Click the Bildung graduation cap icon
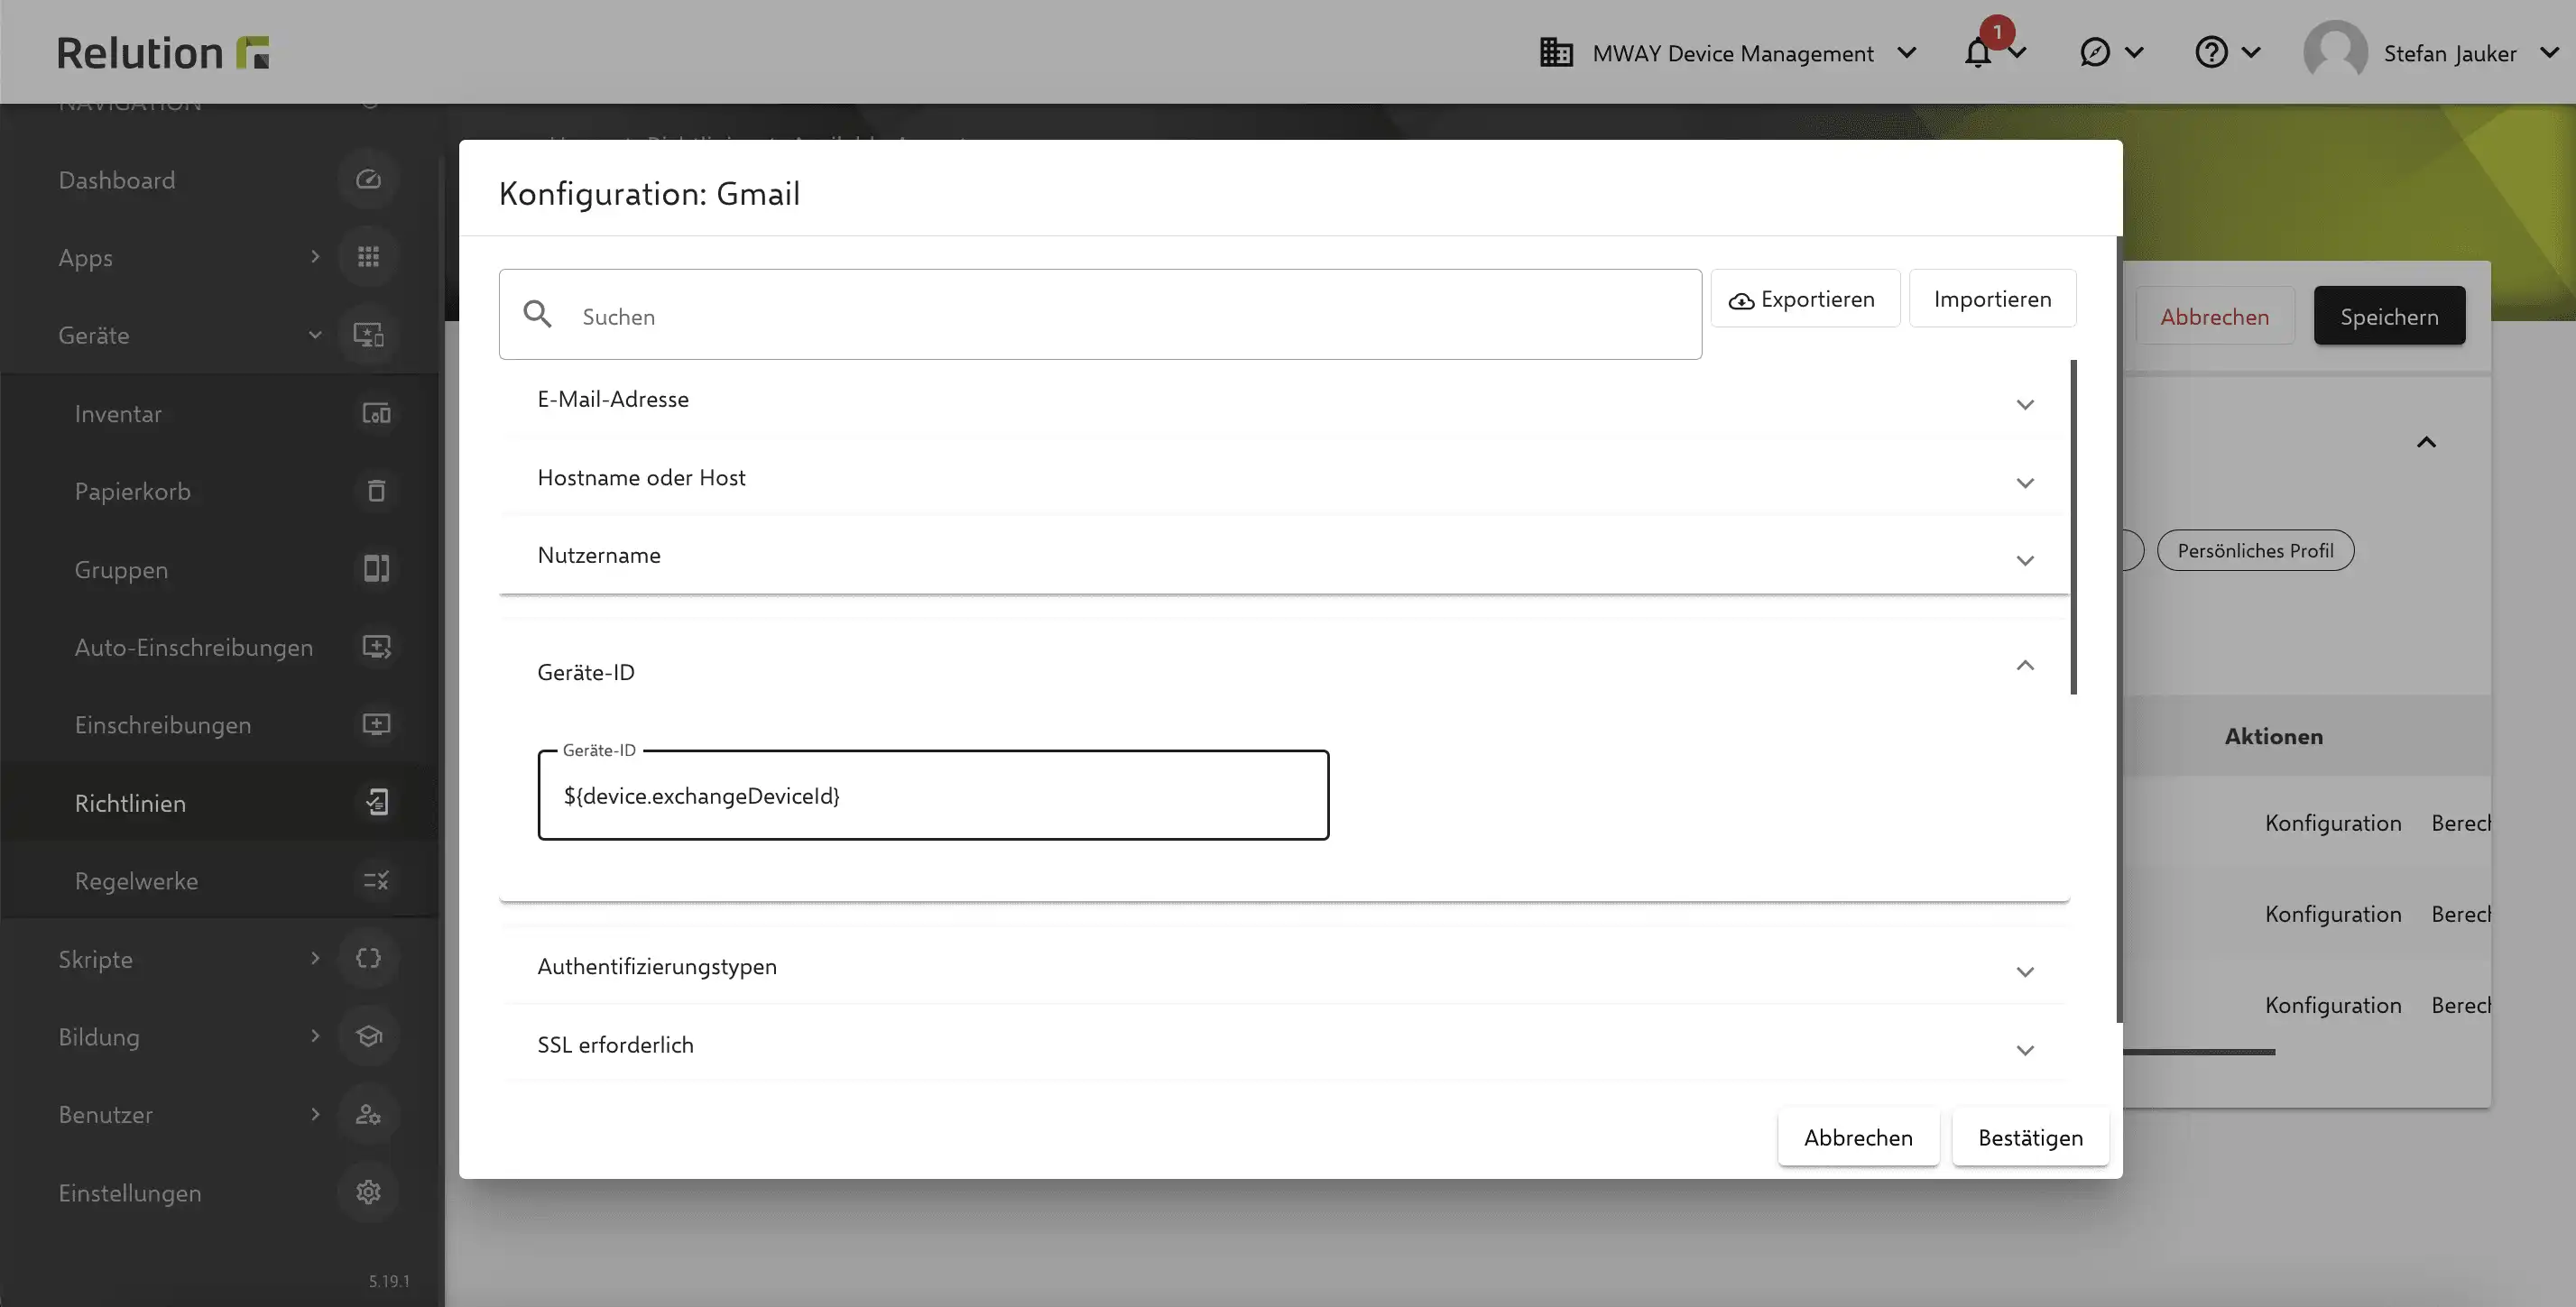The width and height of the screenshot is (2576, 1307). pyautogui.click(x=368, y=1036)
